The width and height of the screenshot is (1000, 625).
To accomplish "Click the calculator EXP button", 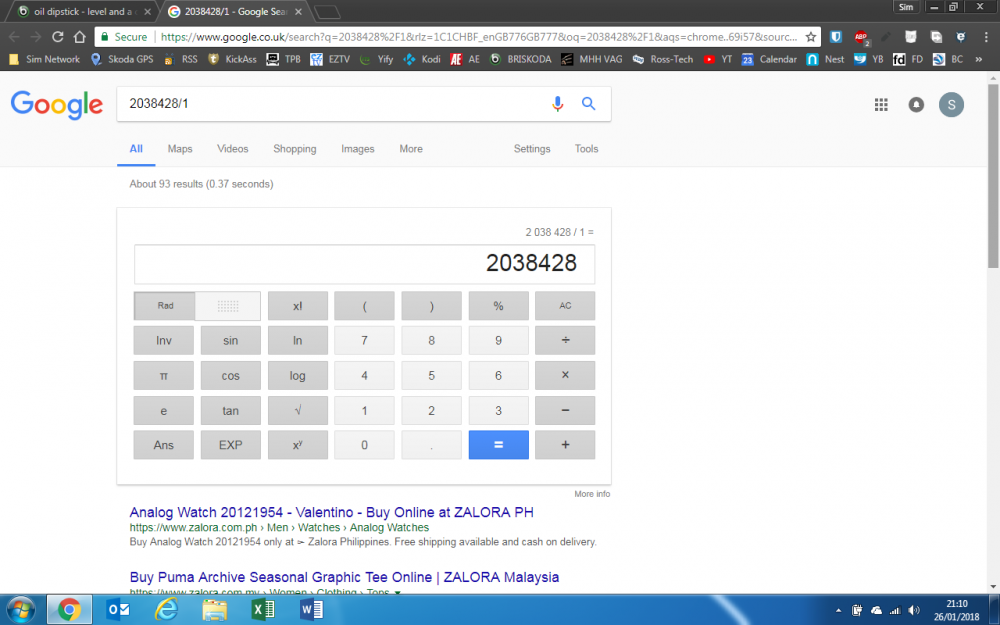I will tap(230, 445).
